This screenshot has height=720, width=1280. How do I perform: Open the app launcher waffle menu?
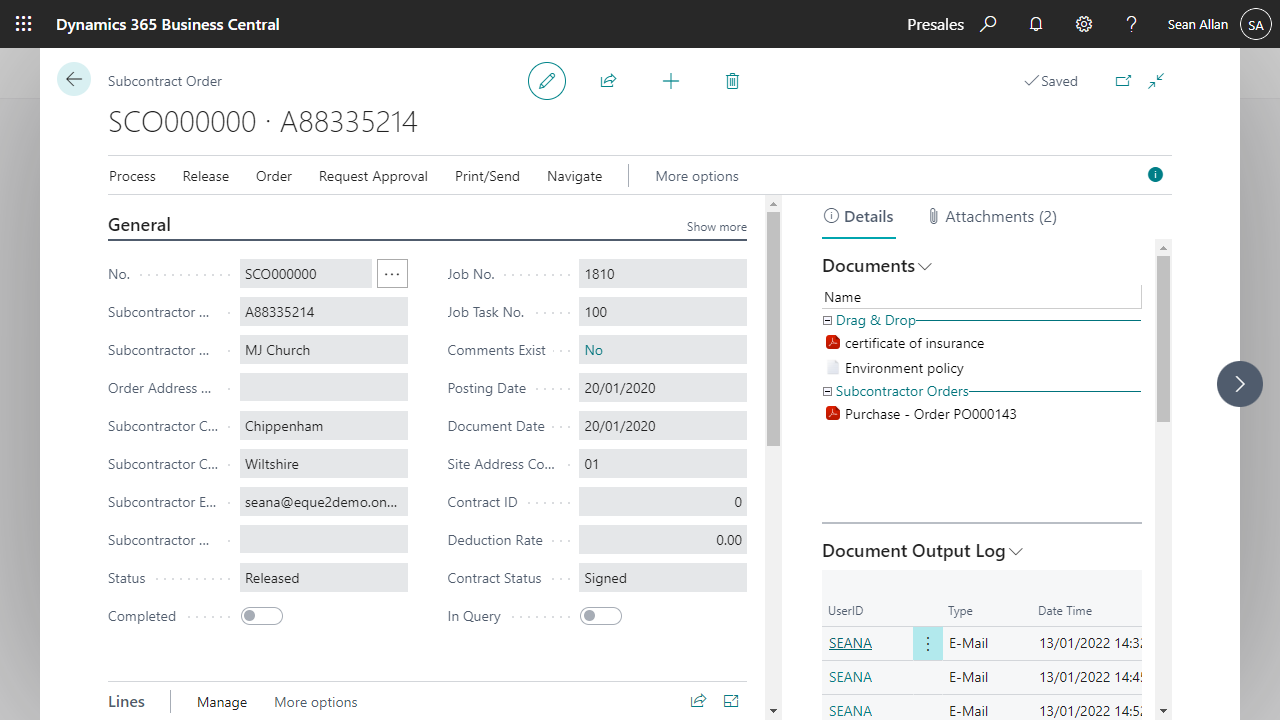(24, 24)
